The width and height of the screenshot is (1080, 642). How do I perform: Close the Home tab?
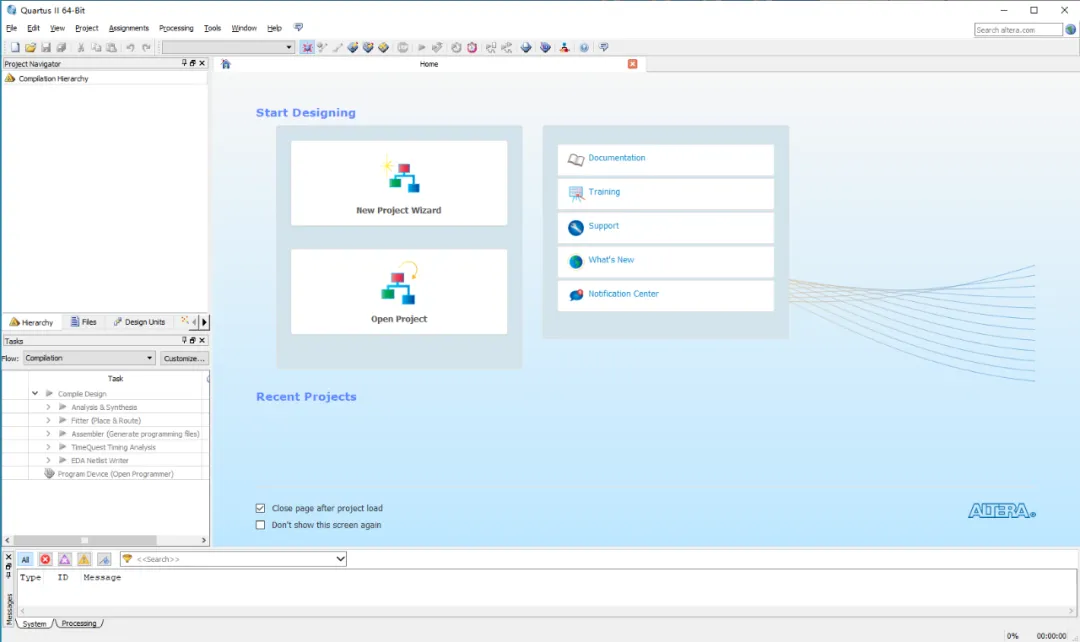tap(632, 64)
